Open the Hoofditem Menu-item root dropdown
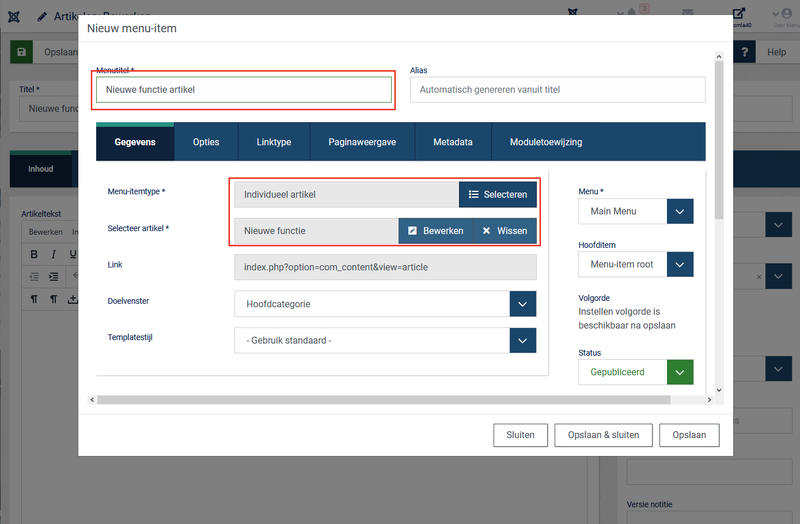Image resolution: width=800 pixels, height=524 pixels. pyautogui.click(x=680, y=265)
